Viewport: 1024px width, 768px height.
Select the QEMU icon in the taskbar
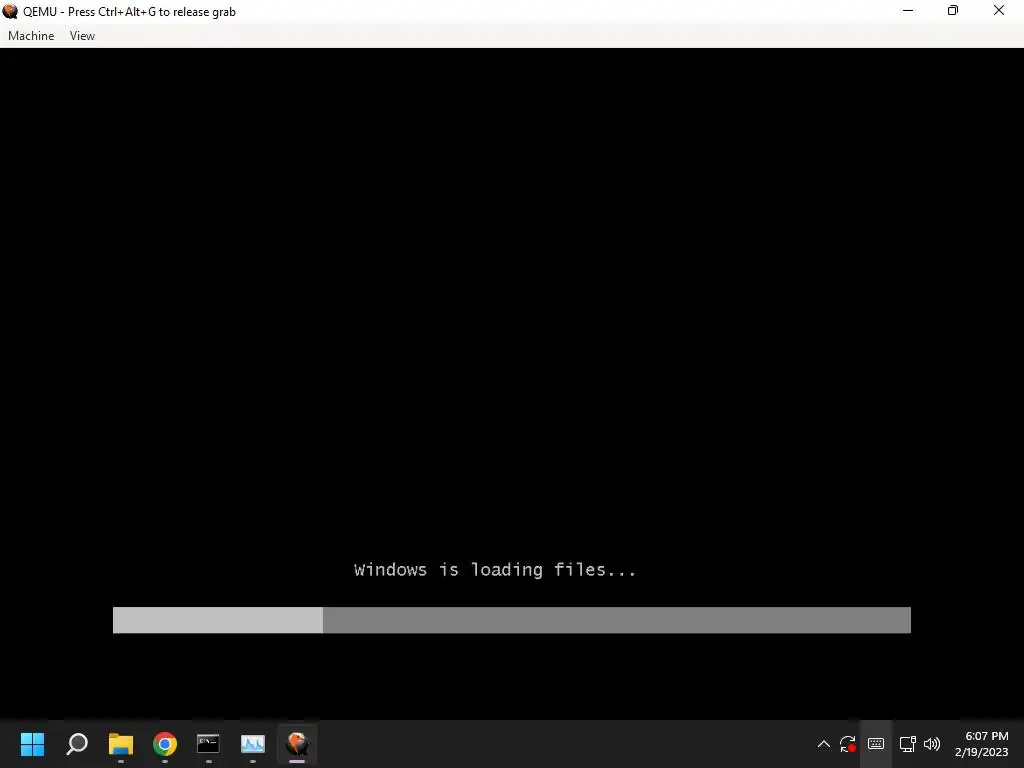(297, 744)
